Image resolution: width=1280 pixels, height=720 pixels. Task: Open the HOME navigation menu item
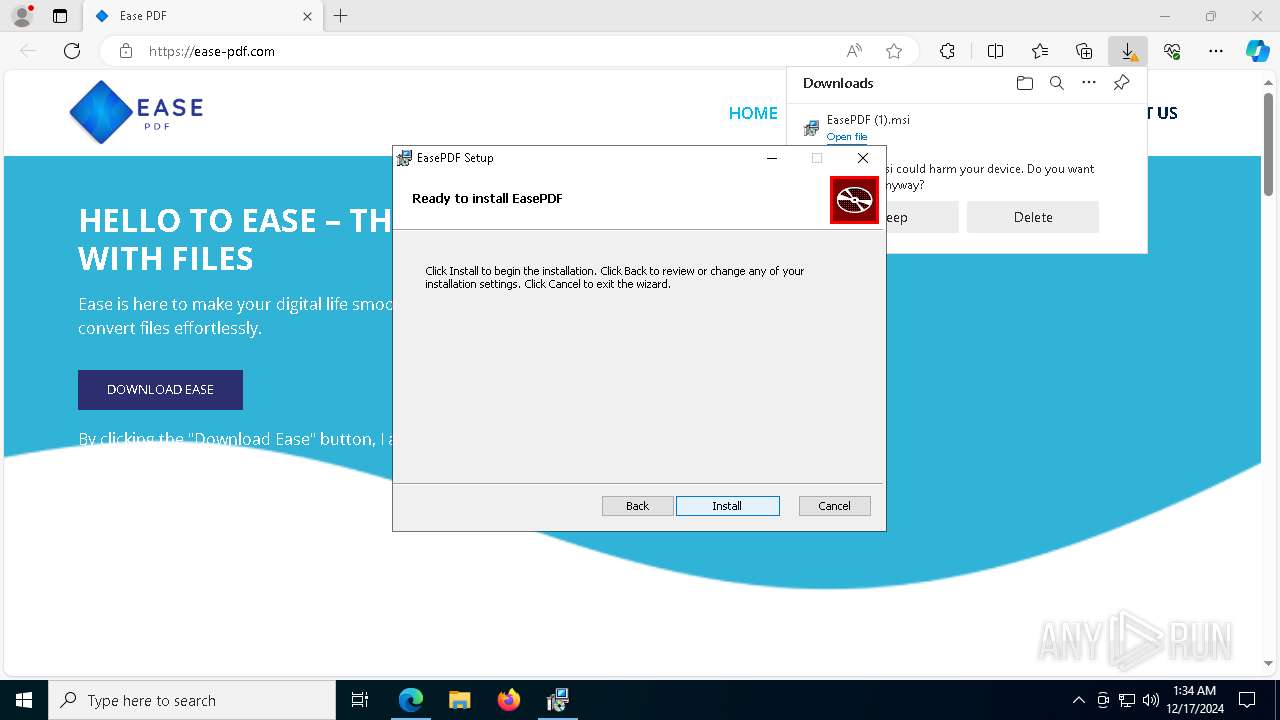[x=753, y=113]
